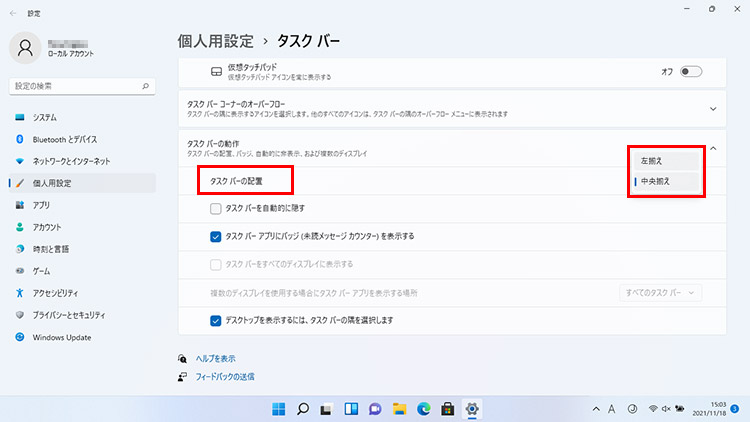The height and width of the screenshot is (422, 750).
Task: Open File Explorer from the taskbar
Action: pyautogui.click(x=399, y=408)
